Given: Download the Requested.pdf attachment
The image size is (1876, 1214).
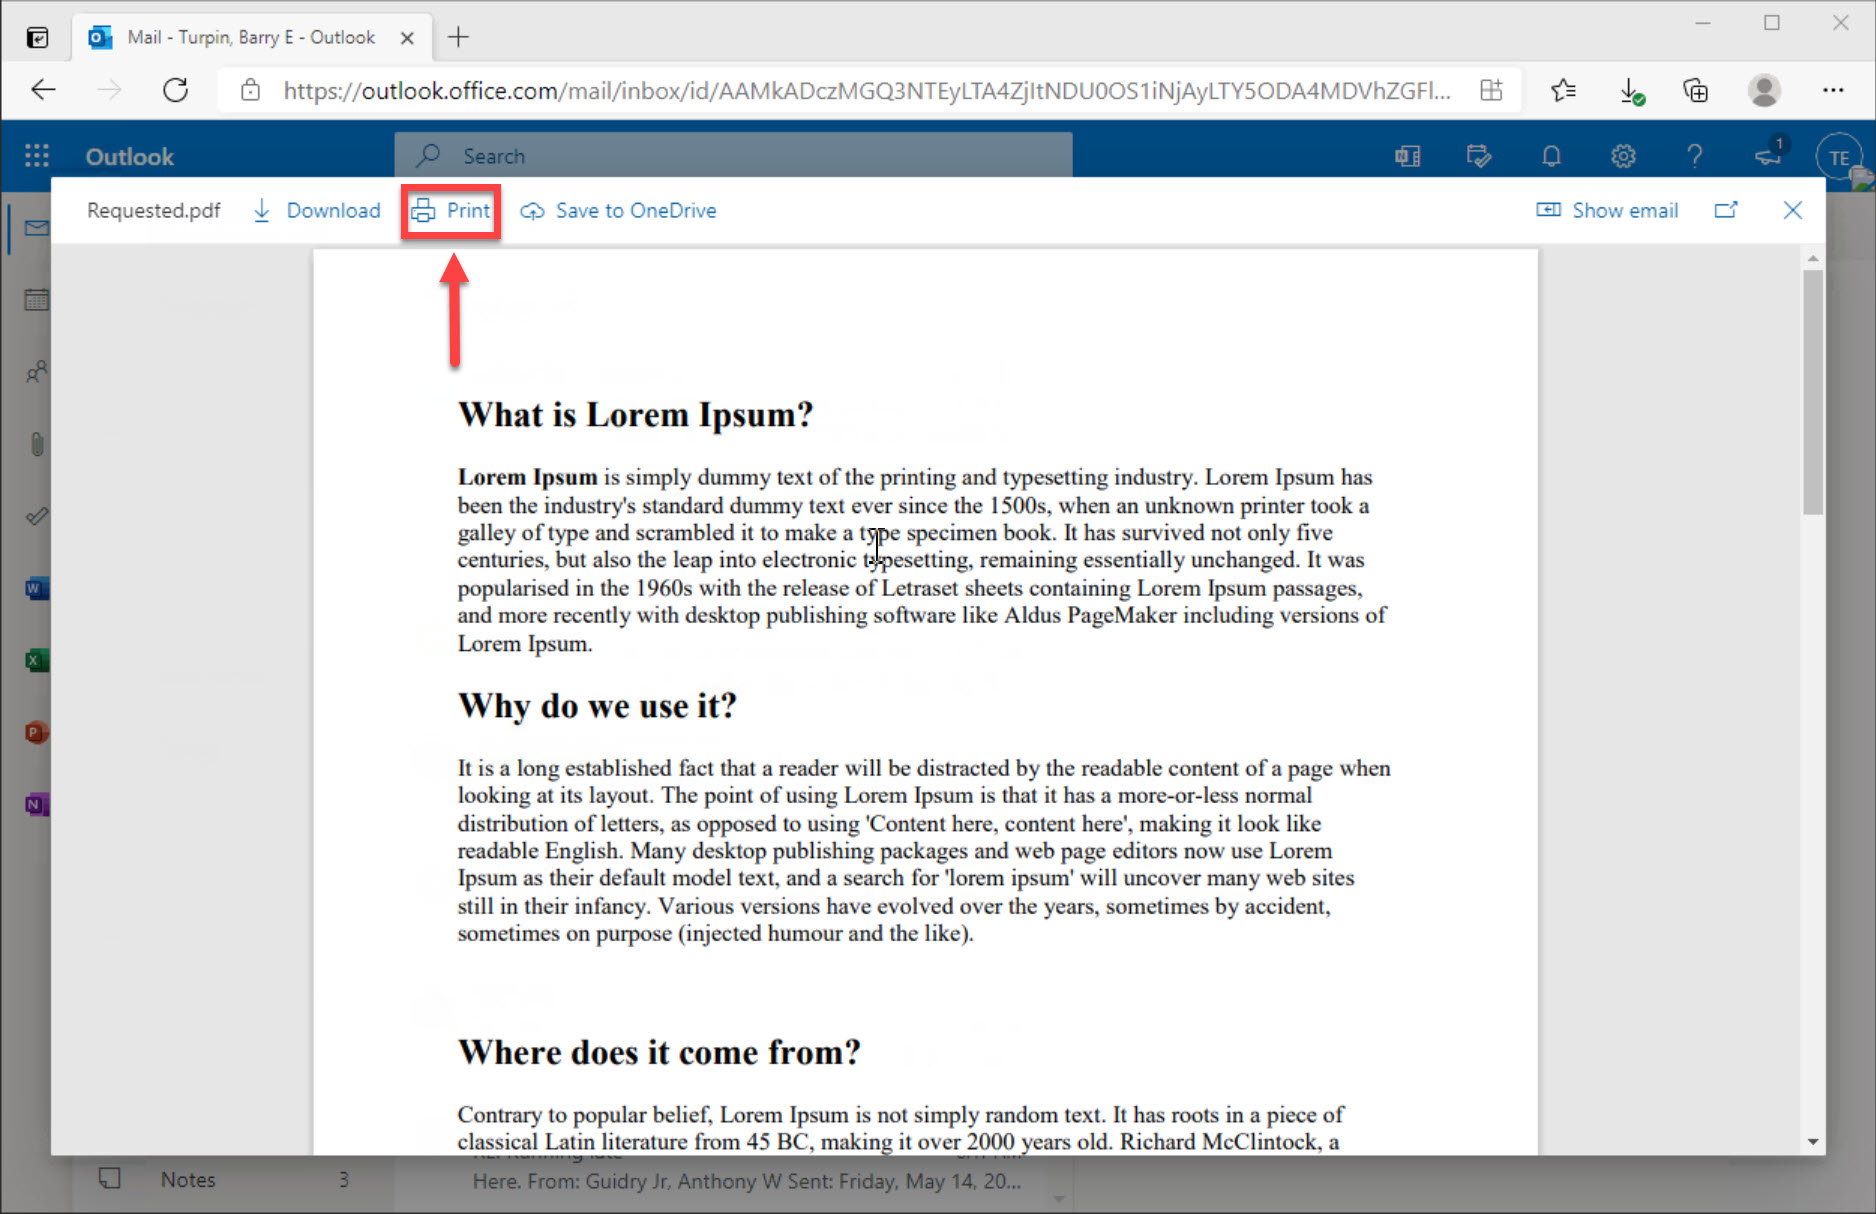Looking at the screenshot, I should 317,211.
